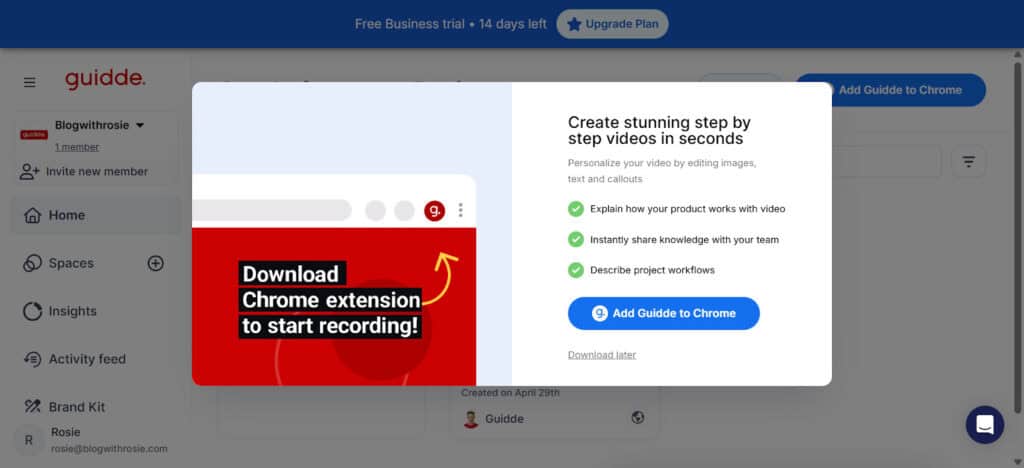Expand the Blogwithrosie workspace dropdown

tap(140, 125)
